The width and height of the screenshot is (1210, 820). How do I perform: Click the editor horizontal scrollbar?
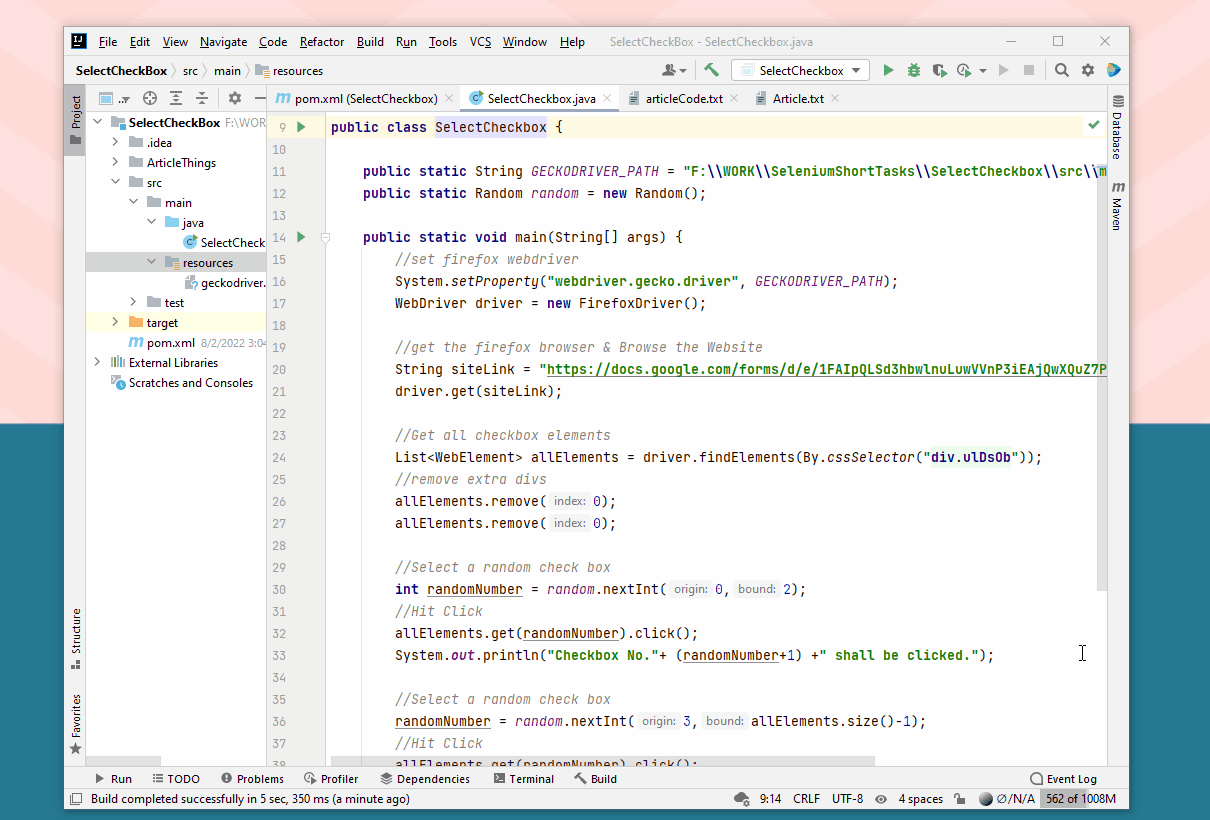[x=602, y=761]
